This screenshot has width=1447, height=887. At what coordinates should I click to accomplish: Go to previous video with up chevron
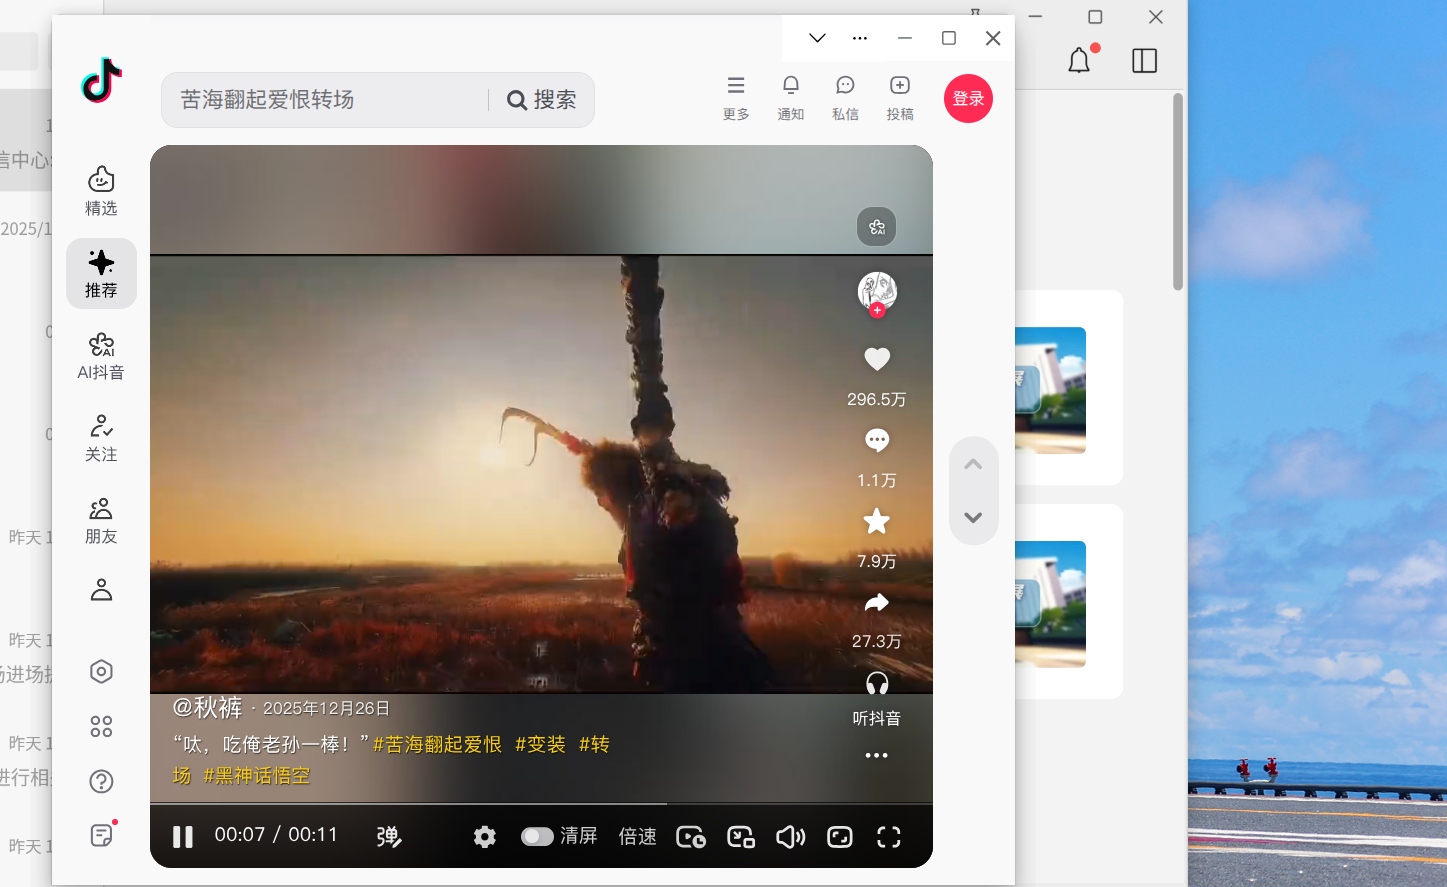tap(973, 465)
